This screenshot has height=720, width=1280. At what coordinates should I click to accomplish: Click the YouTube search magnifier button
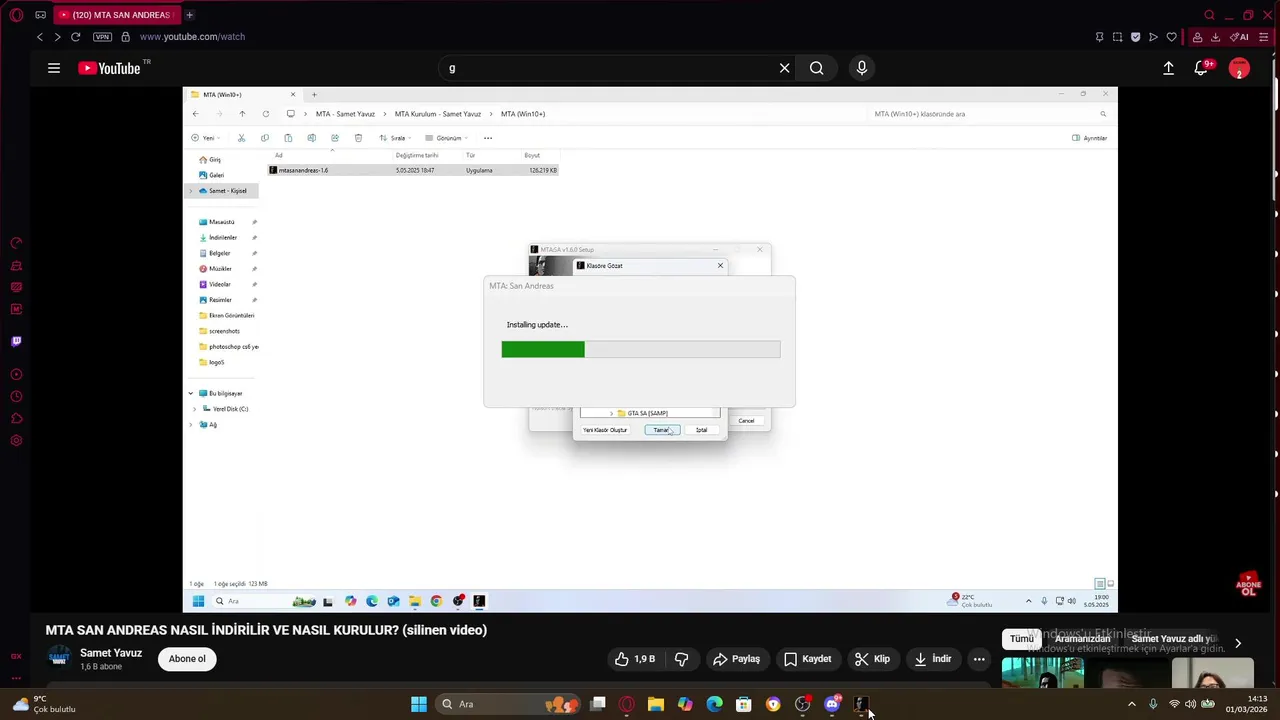[x=817, y=68]
